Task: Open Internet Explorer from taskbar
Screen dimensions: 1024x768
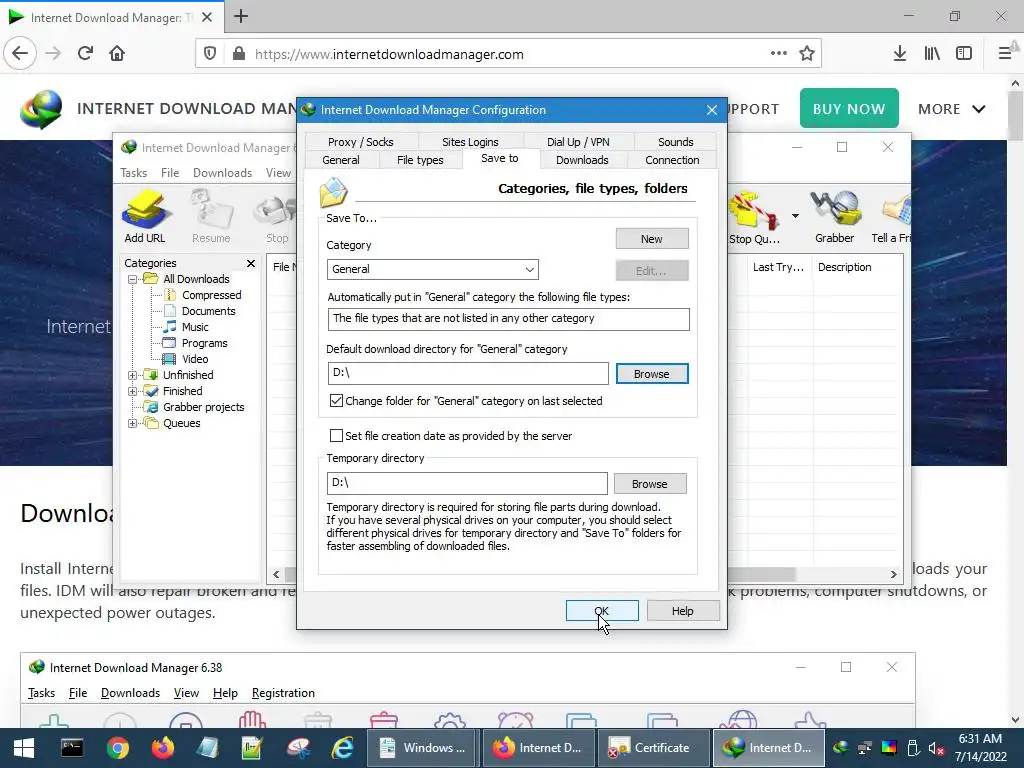Action: [x=343, y=748]
